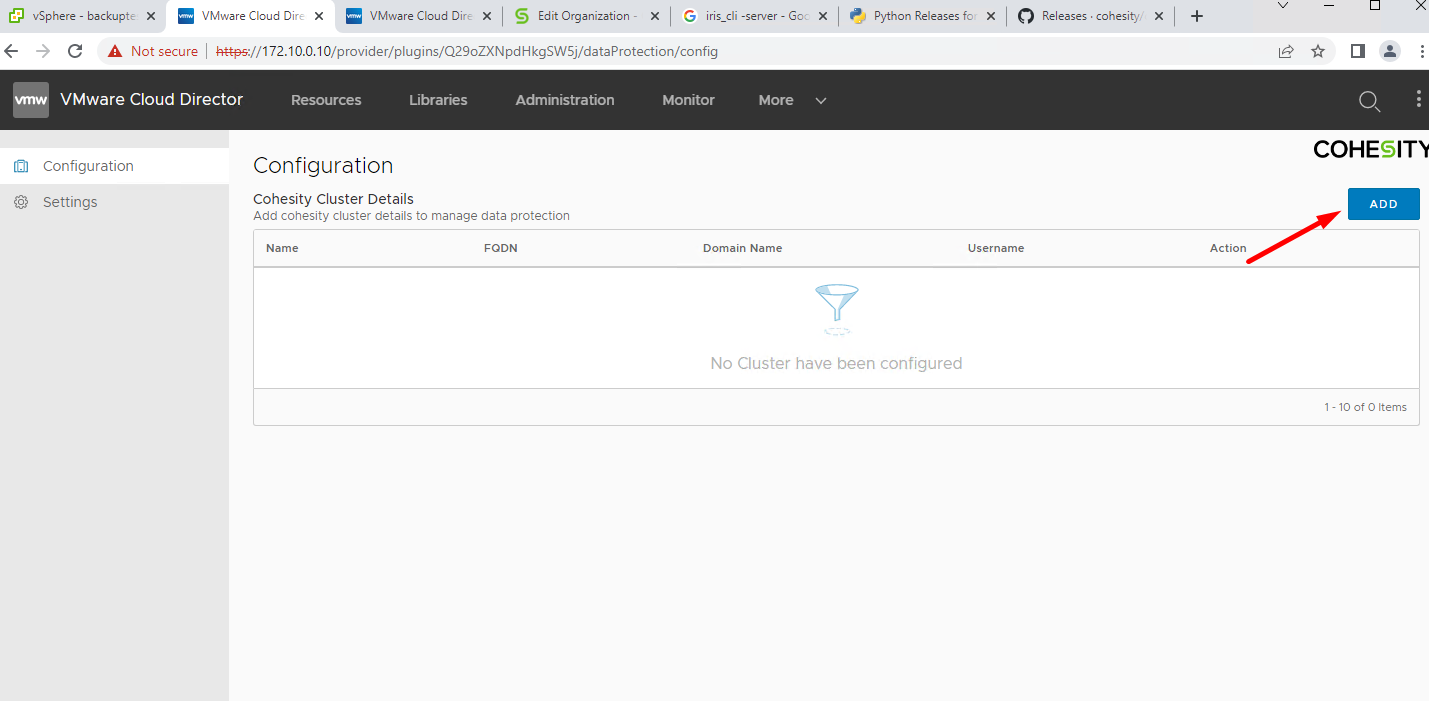Click the Cohesity logo
Image resolution: width=1429 pixels, height=701 pixels.
pos(1371,150)
